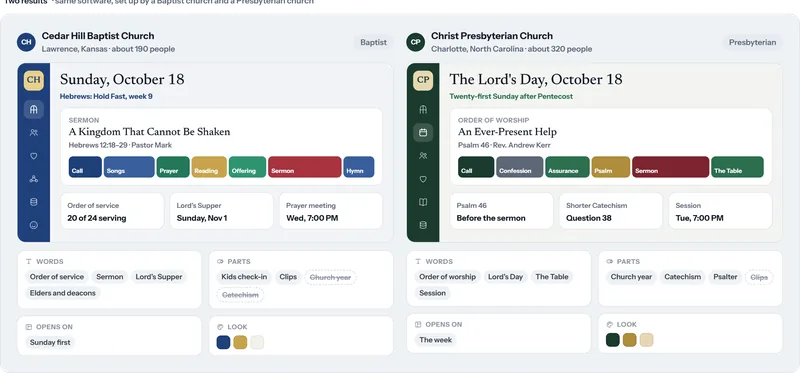
Task: Pick the gold swatch in Cedar Hill Look
Action: tap(240, 342)
